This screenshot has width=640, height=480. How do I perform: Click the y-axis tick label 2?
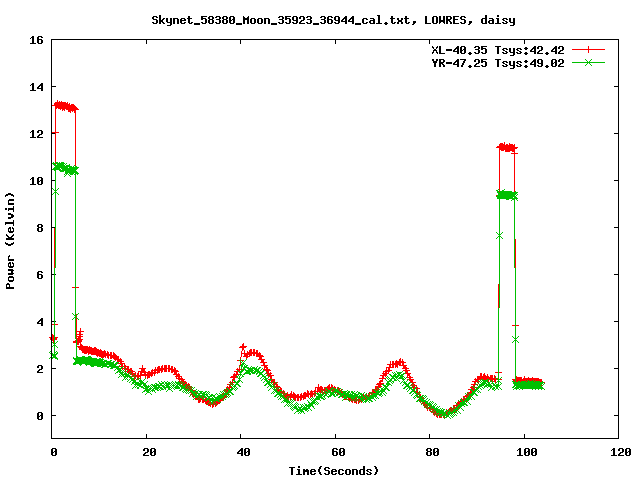point(38,369)
